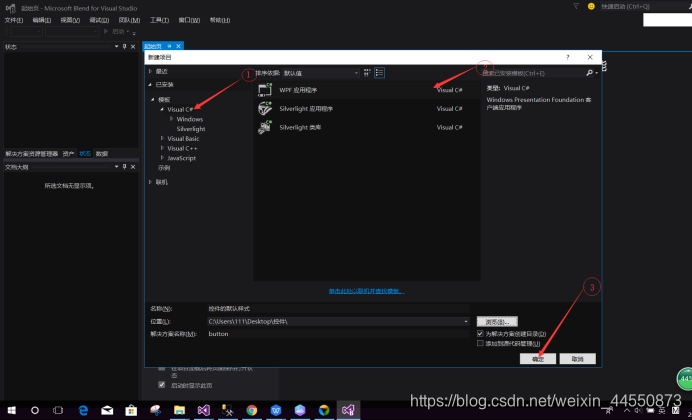
Task: Open Task View in taskbar
Action: 58,410
